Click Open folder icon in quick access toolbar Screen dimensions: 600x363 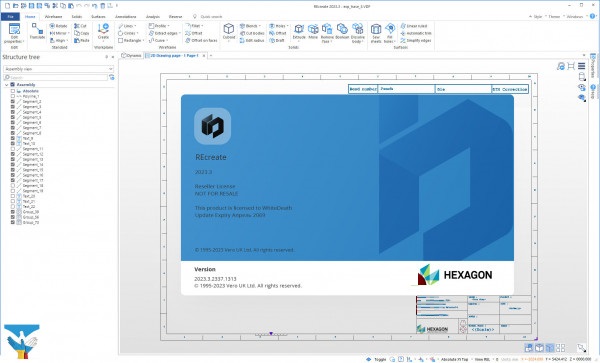(15, 6)
